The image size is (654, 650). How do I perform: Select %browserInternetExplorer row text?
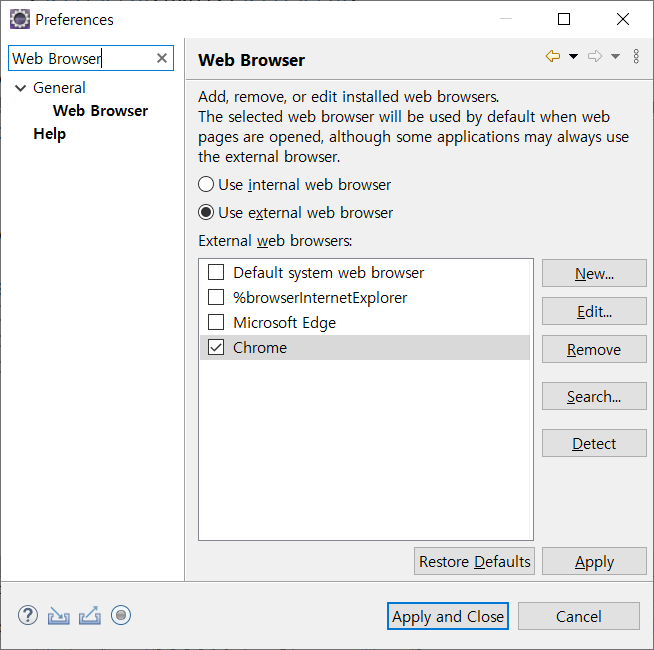[320, 297]
